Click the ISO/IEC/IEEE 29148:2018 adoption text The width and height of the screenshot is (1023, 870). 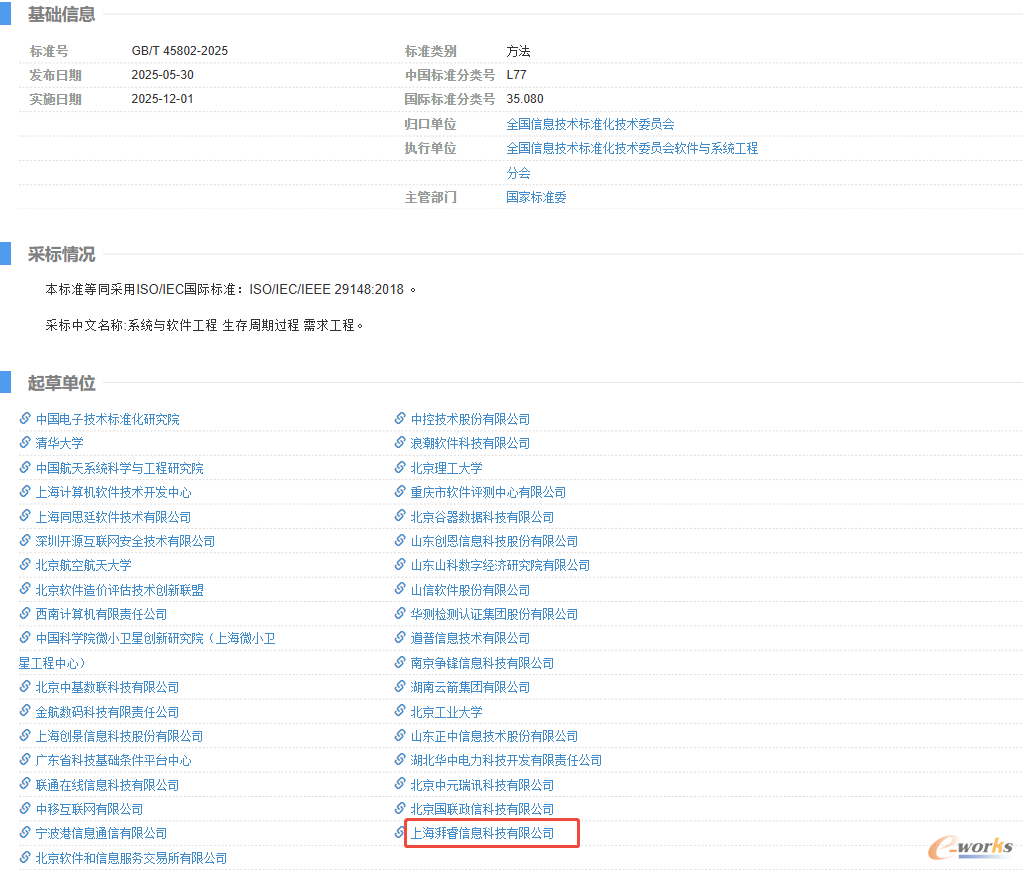click(x=230, y=289)
